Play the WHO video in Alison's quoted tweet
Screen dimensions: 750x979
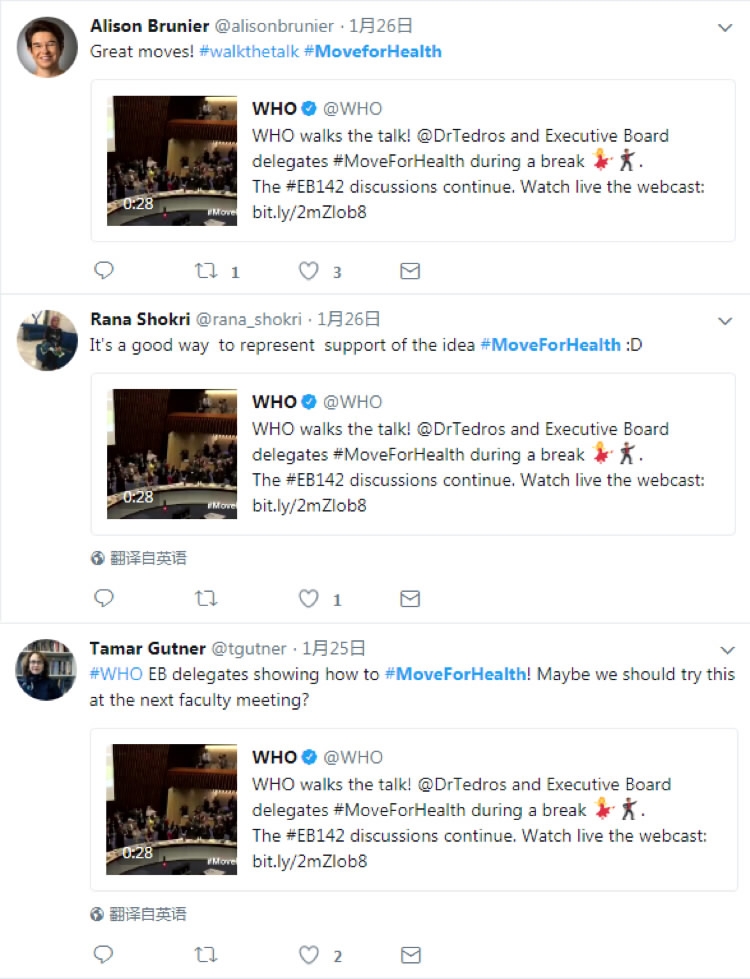tap(172, 160)
